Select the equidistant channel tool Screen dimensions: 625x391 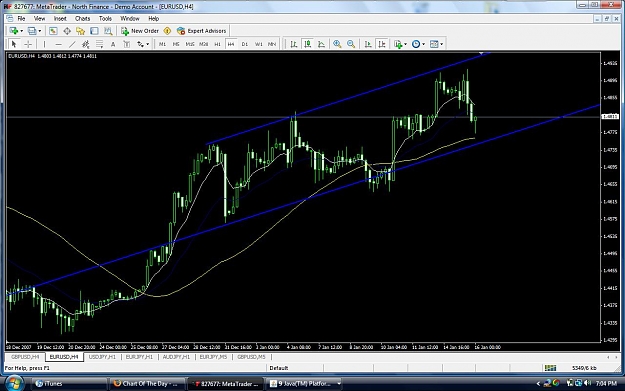(x=85, y=44)
